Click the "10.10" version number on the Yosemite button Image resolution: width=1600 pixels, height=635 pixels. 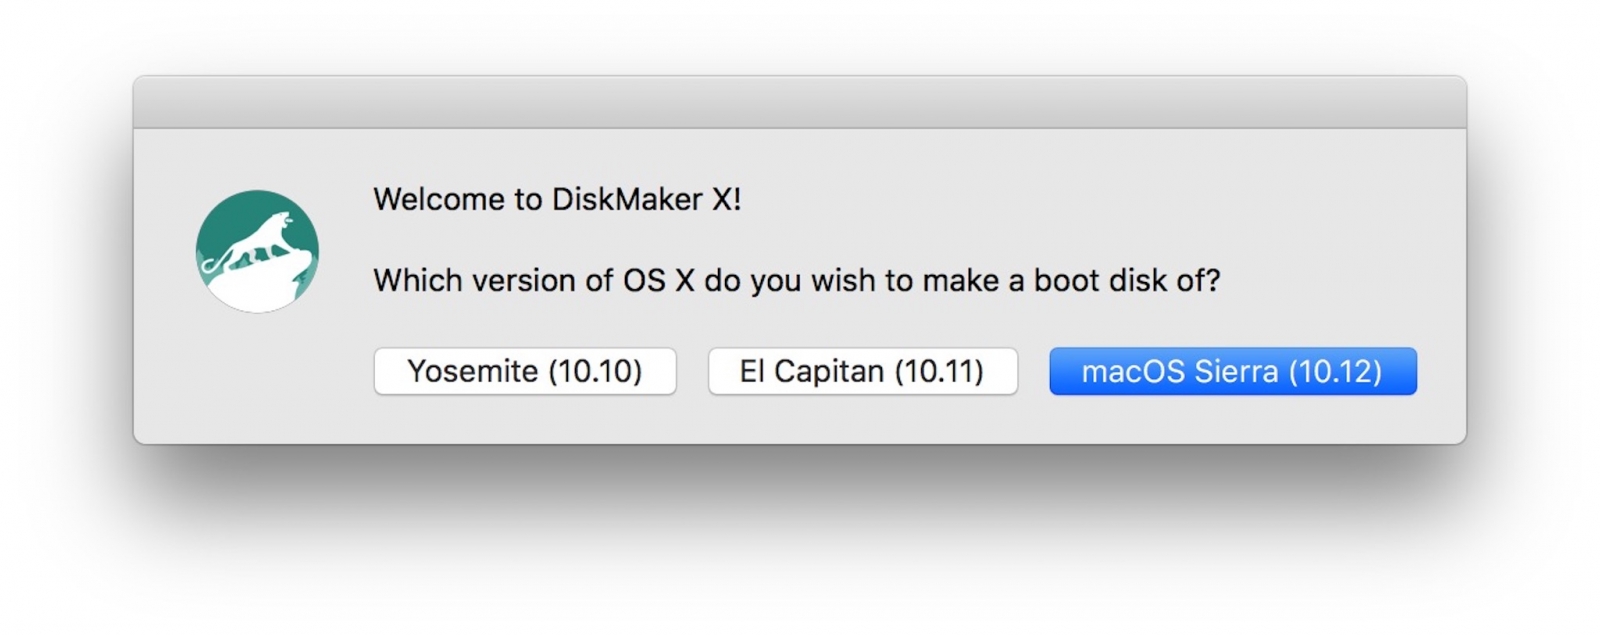point(595,371)
